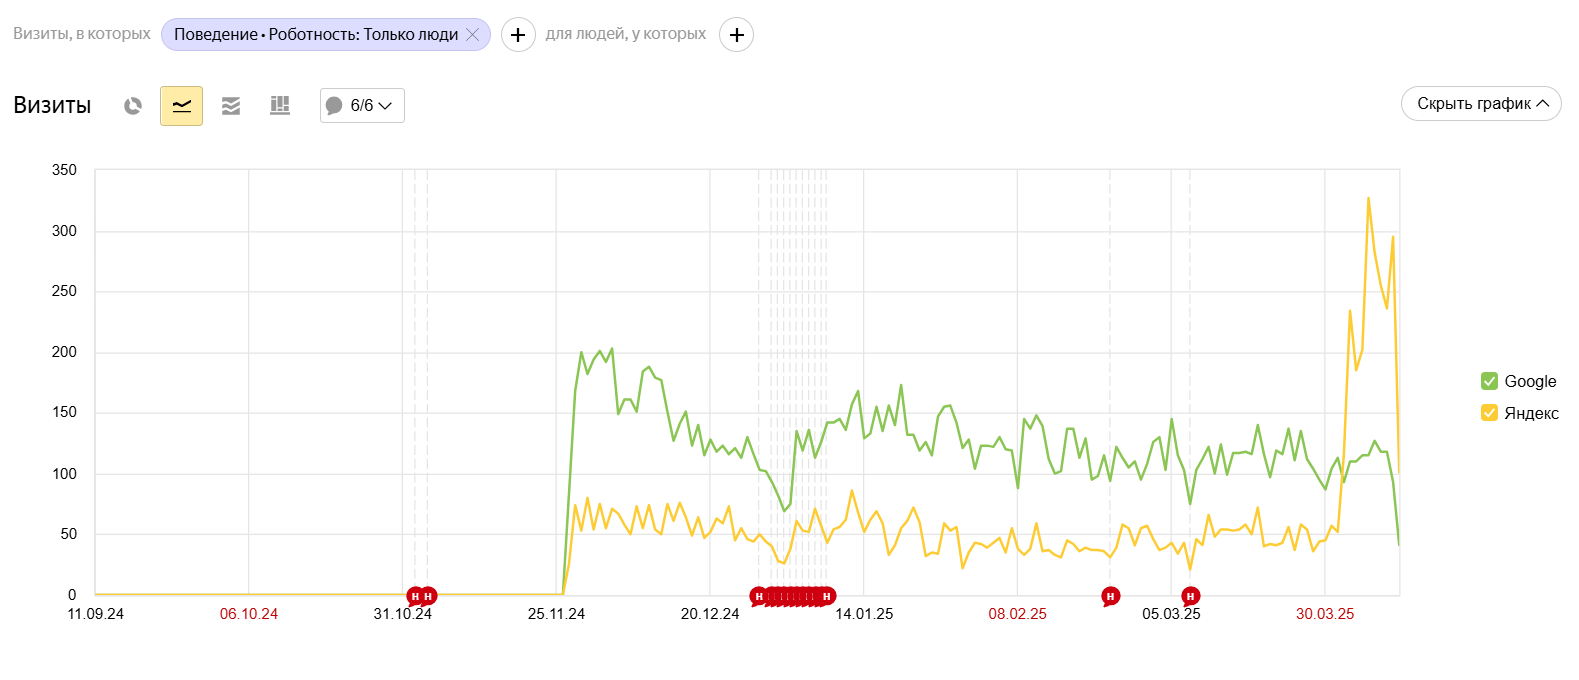Click the leftmost note marker near 31.10.24

415,597
